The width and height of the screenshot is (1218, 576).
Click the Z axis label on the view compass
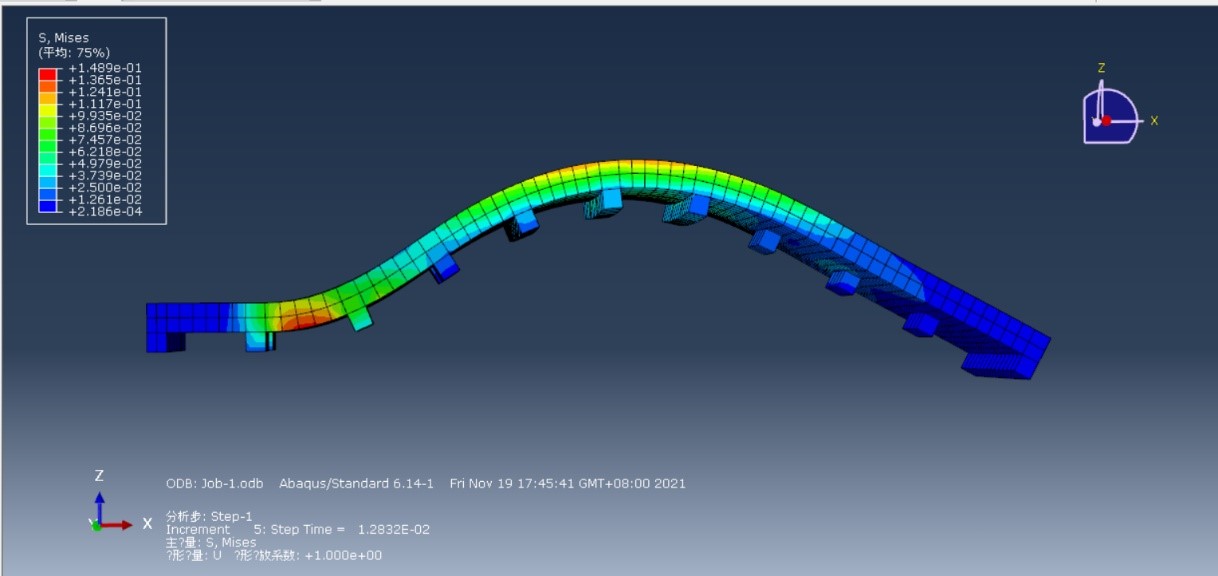(x=1101, y=68)
